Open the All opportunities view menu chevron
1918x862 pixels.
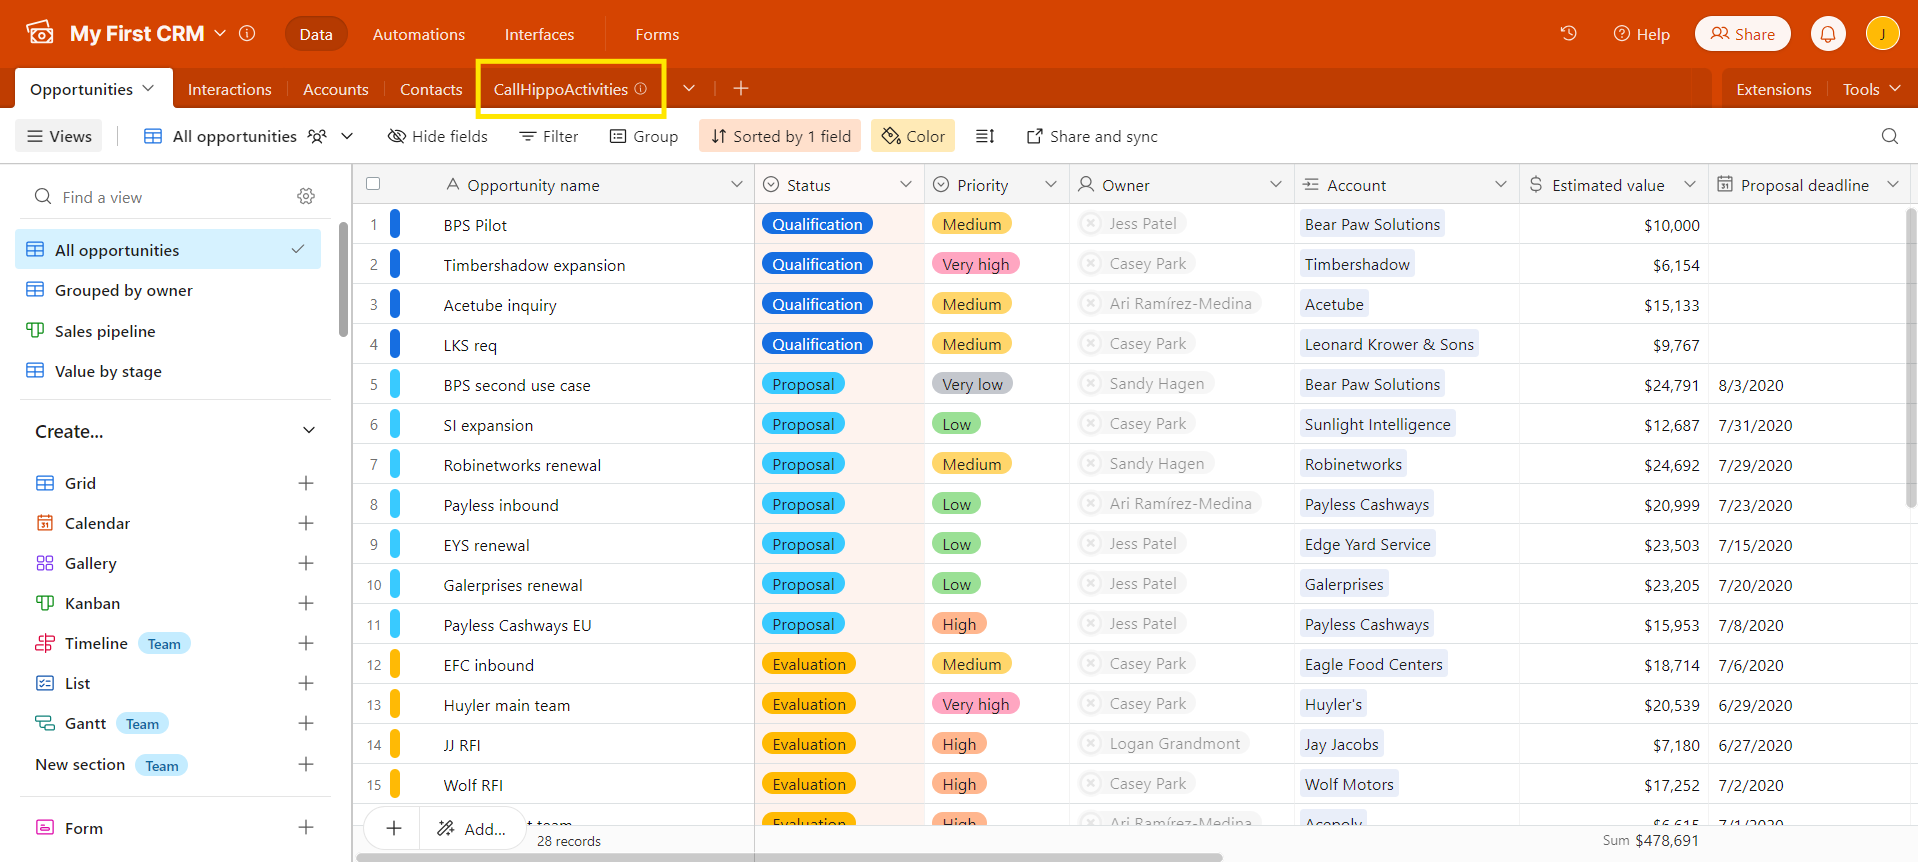347,136
